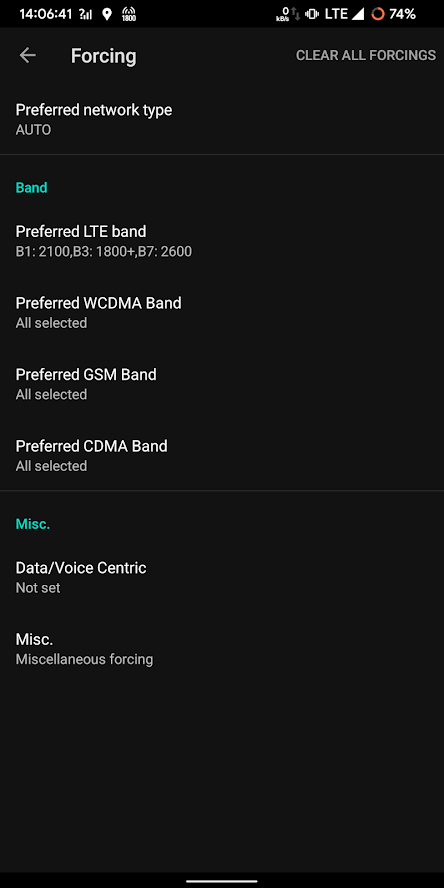Tap the Band section header
The height and width of the screenshot is (888, 444).
tap(31, 187)
